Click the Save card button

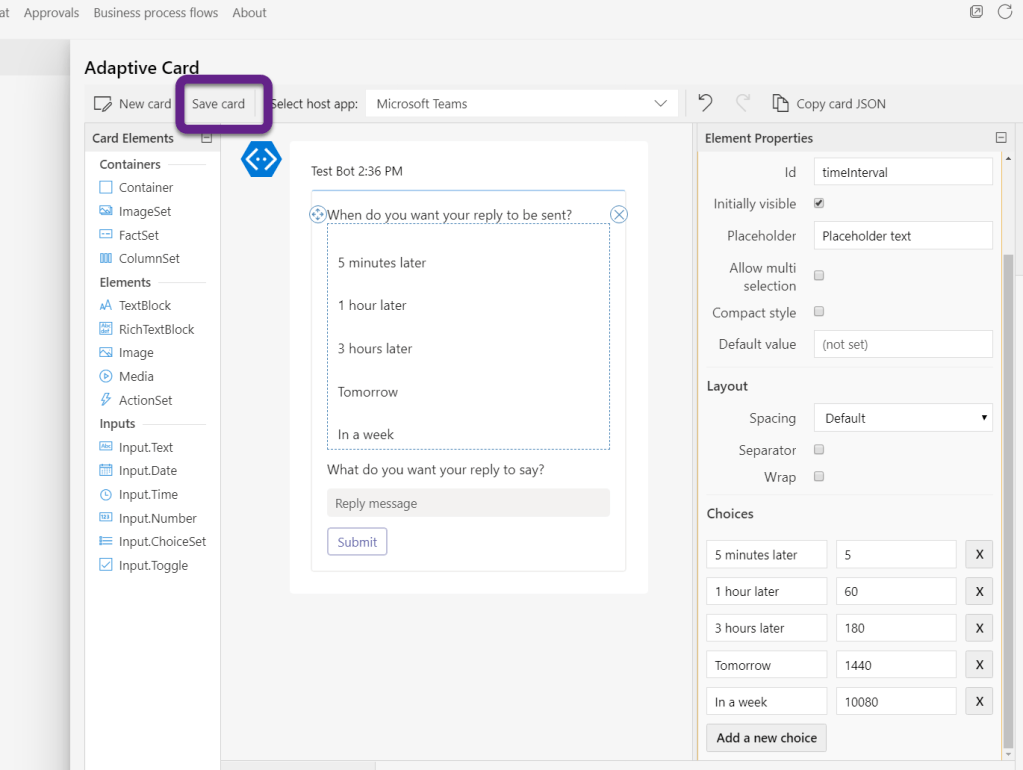pos(218,103)
